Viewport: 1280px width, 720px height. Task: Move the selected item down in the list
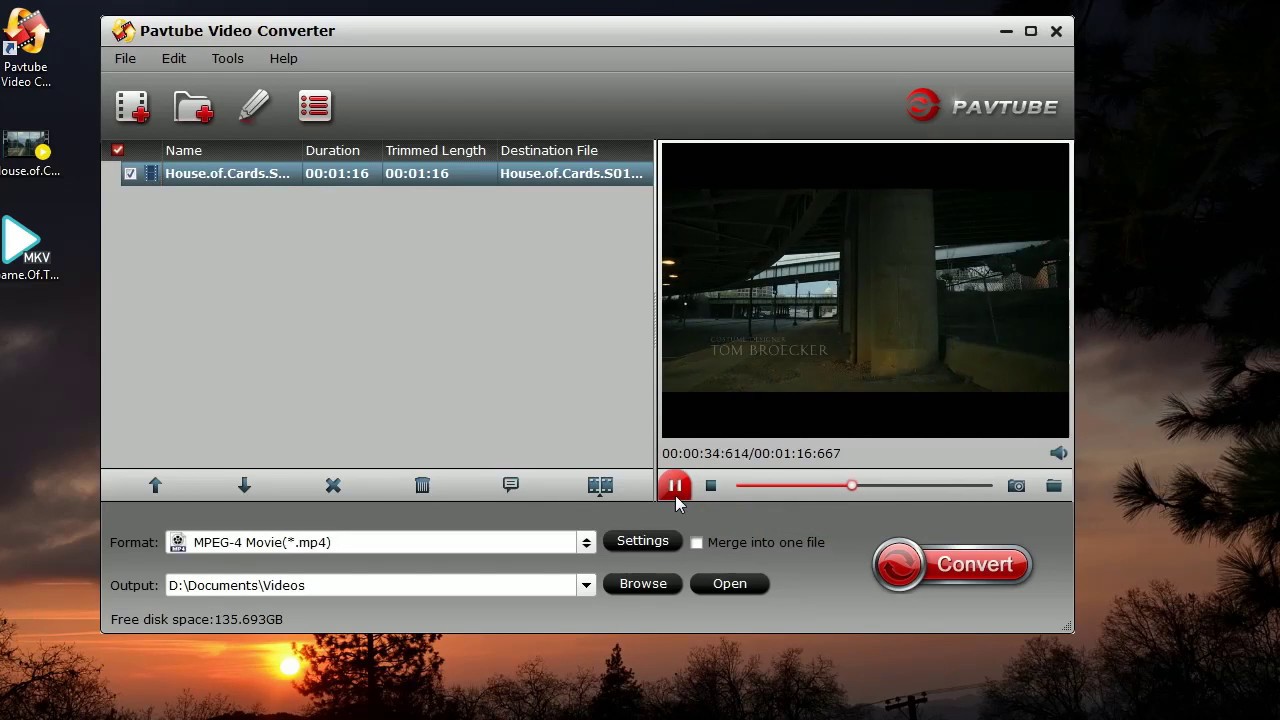pos(244,485)
